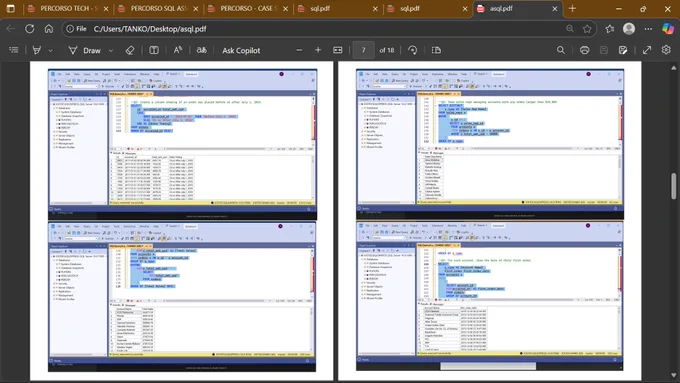This screenshot has height=383, width=680.
Task: Open zoom magnifier in address bar
Action: (x=569, y=29)
